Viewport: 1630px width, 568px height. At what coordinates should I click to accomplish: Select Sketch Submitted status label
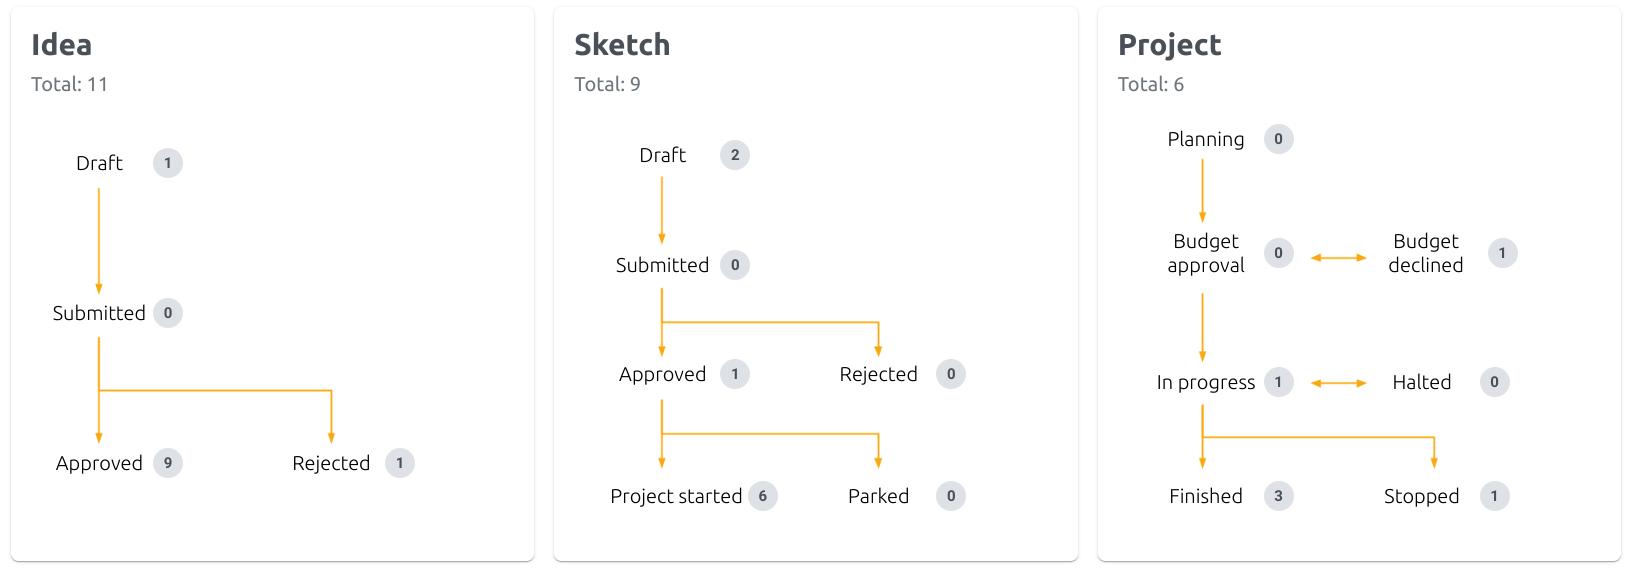[662, 265]
